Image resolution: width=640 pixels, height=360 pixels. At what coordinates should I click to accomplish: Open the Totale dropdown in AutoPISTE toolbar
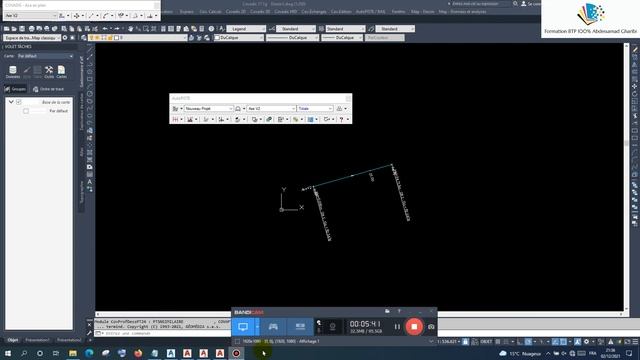point(315,109)
